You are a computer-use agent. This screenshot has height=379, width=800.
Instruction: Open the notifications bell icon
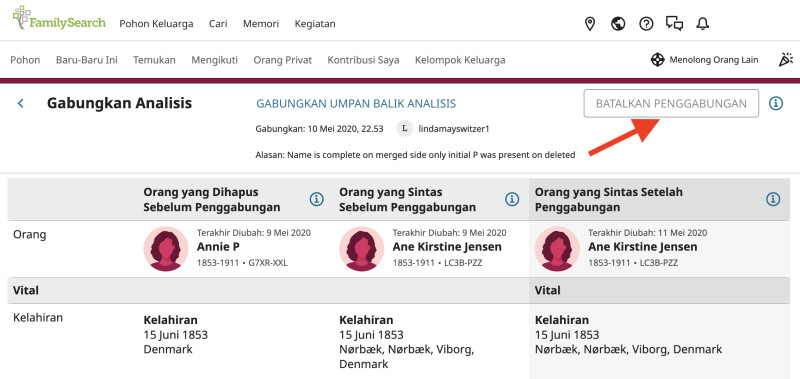pyautogui.click(x=703, y=23)
